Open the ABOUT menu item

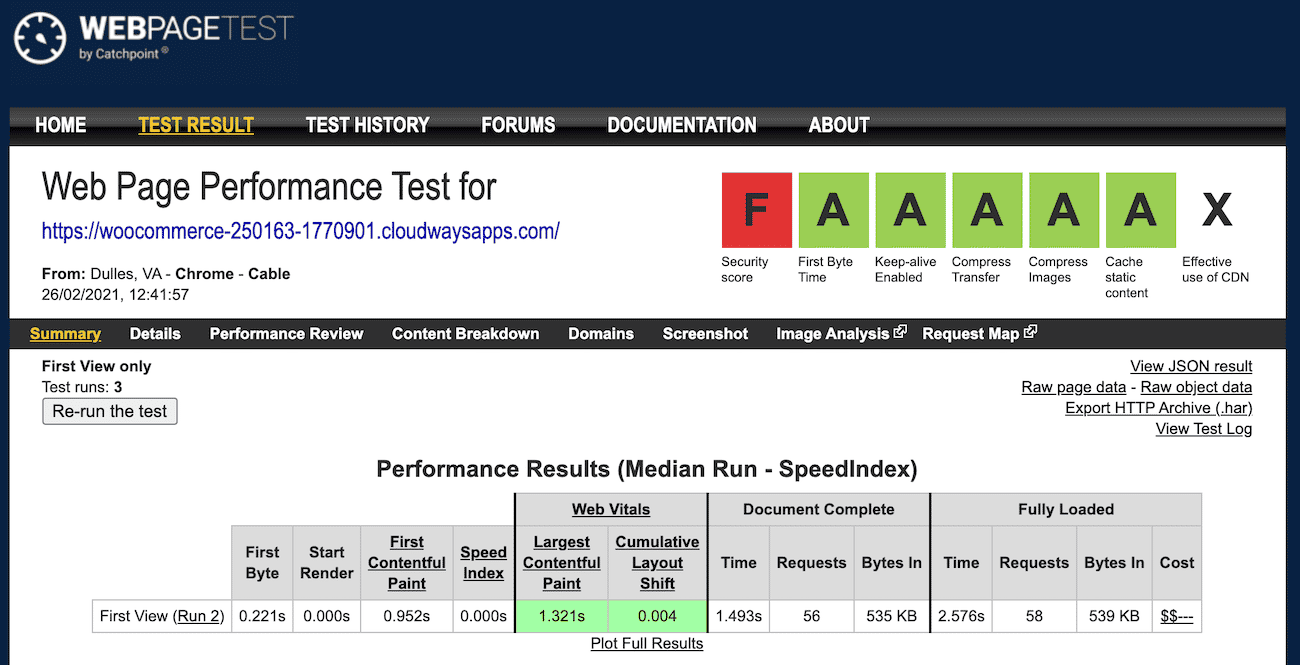click(x=839, y=125)
